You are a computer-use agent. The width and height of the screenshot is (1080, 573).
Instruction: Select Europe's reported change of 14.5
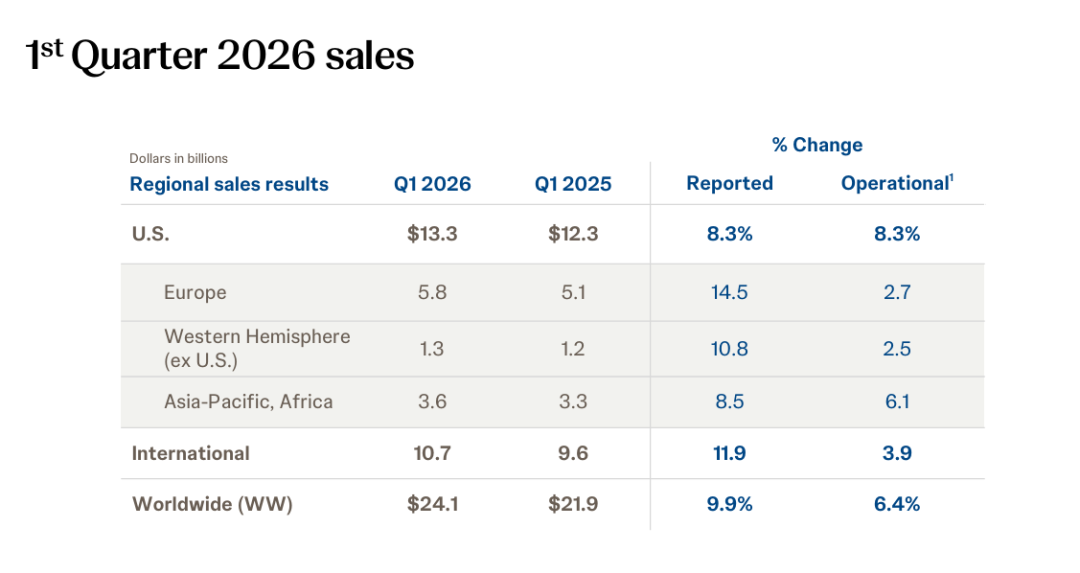tap(730, 292)
